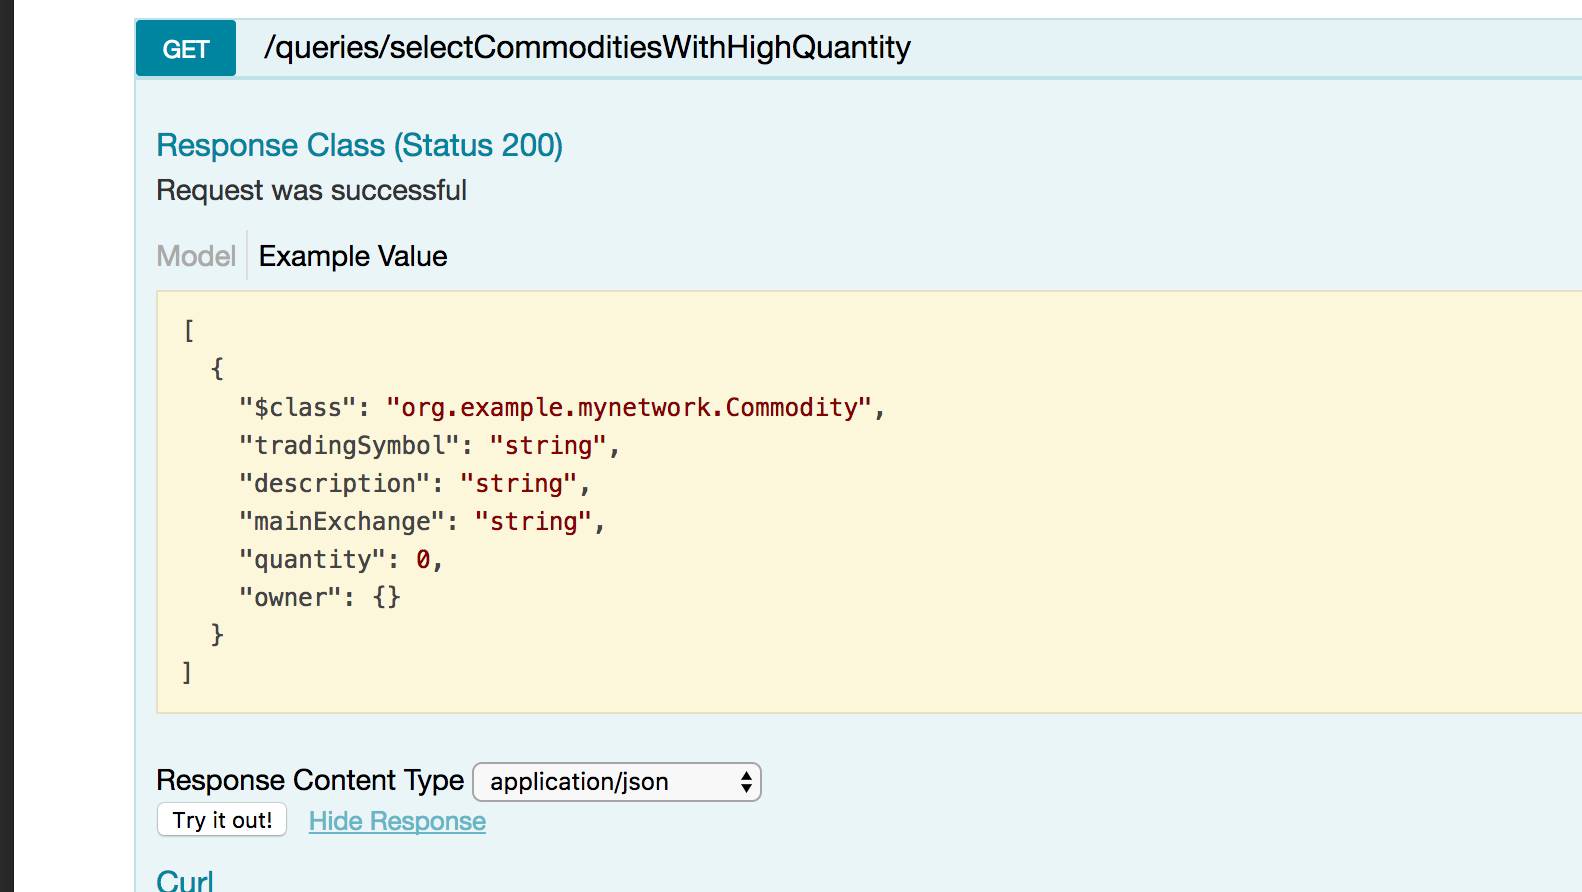Click the "mainExchange" line in example JSON

pos(422,522)
